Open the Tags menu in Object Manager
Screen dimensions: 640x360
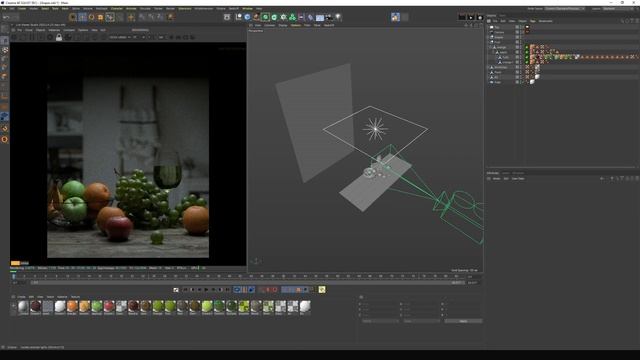click(x=533, y=21)
